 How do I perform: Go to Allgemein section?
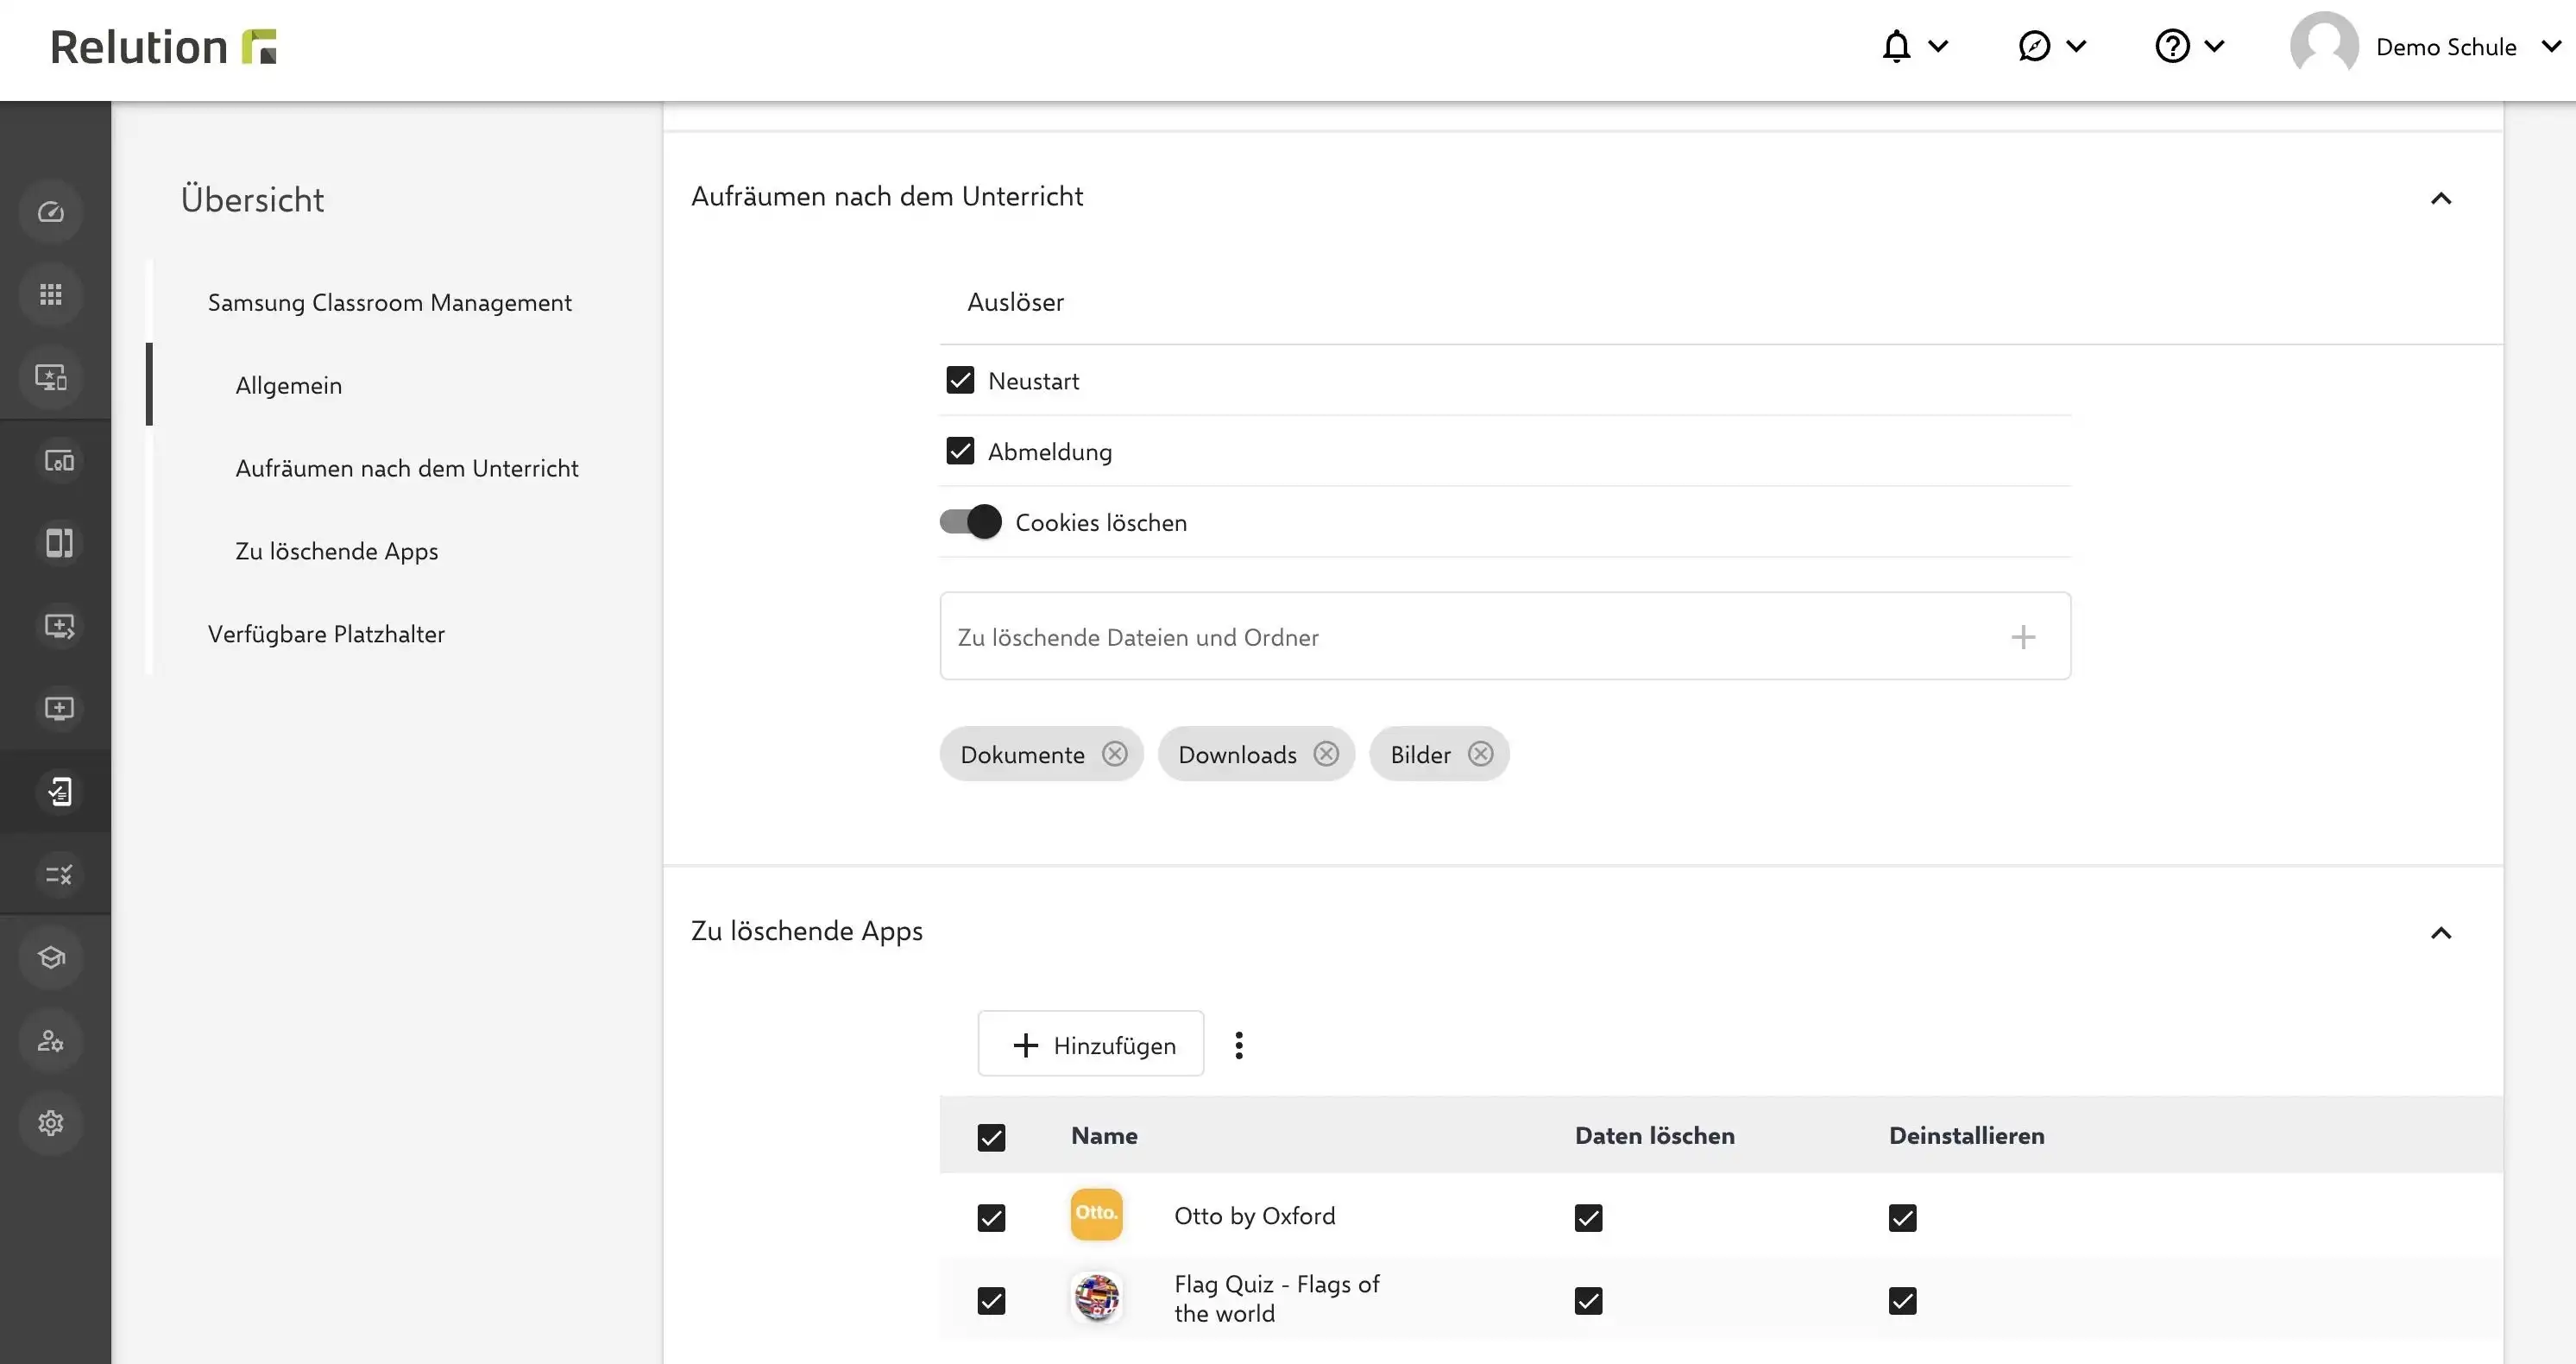[288, 385]
